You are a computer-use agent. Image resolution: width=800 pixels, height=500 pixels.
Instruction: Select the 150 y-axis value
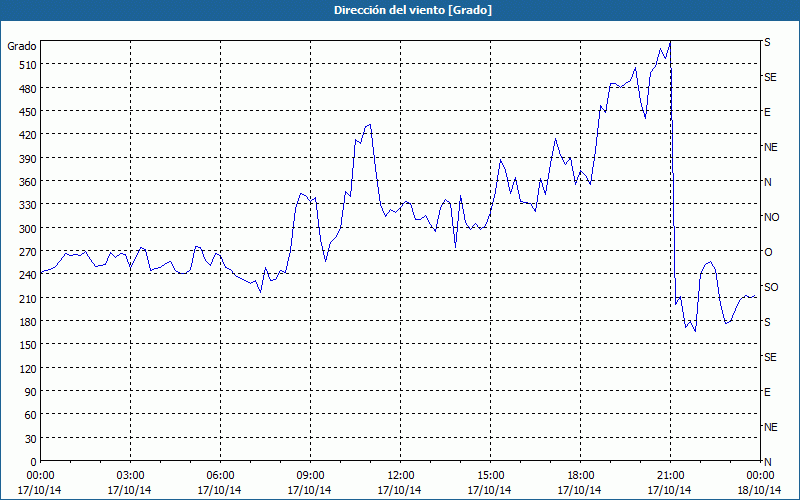click(29, 345)
